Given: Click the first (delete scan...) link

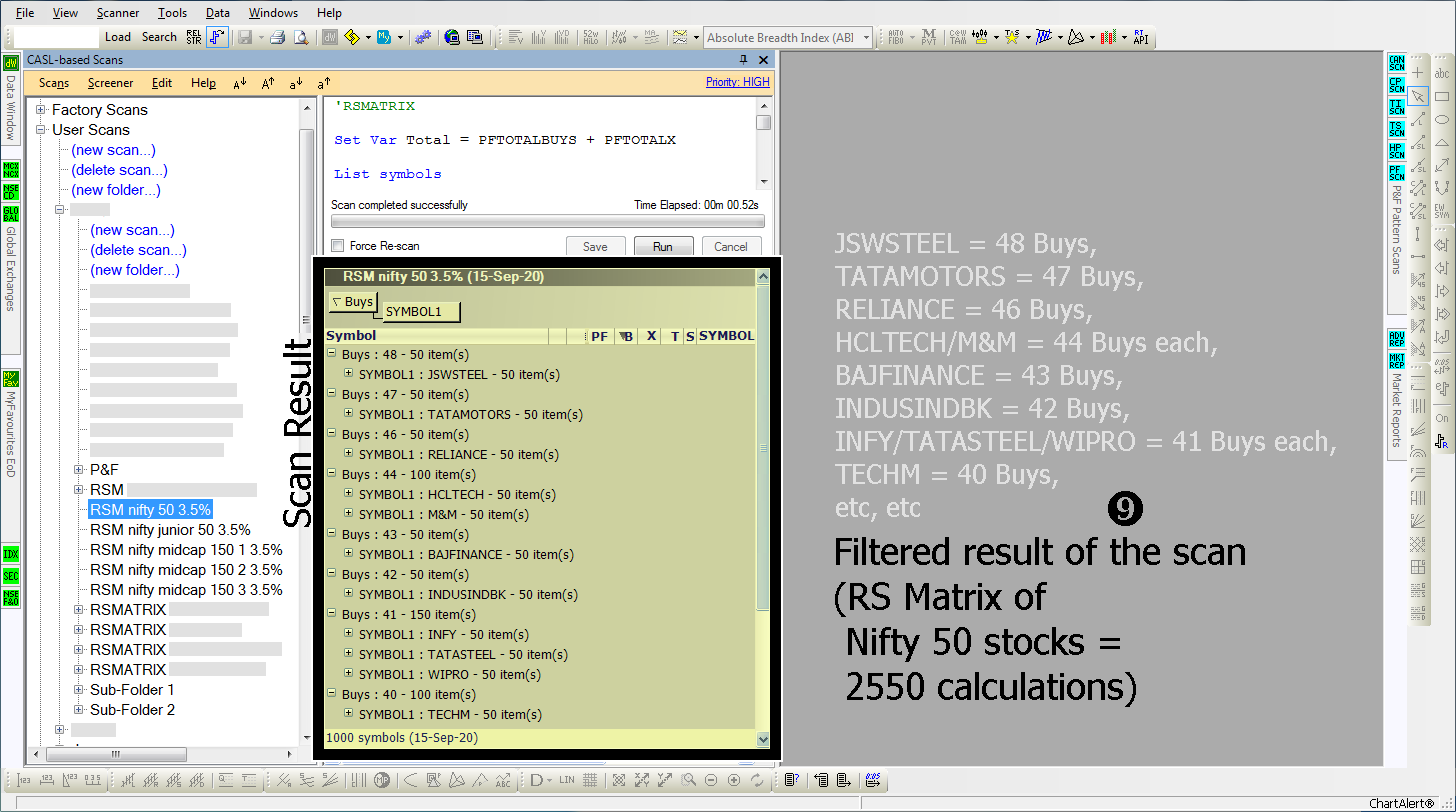Looking at the screenshot, I should (119, 170).
